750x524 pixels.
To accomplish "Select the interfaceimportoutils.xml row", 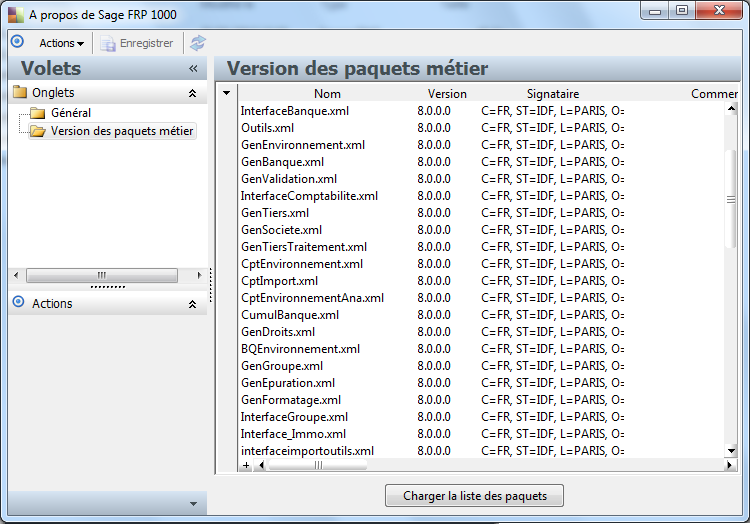I will tap(481, 451).
